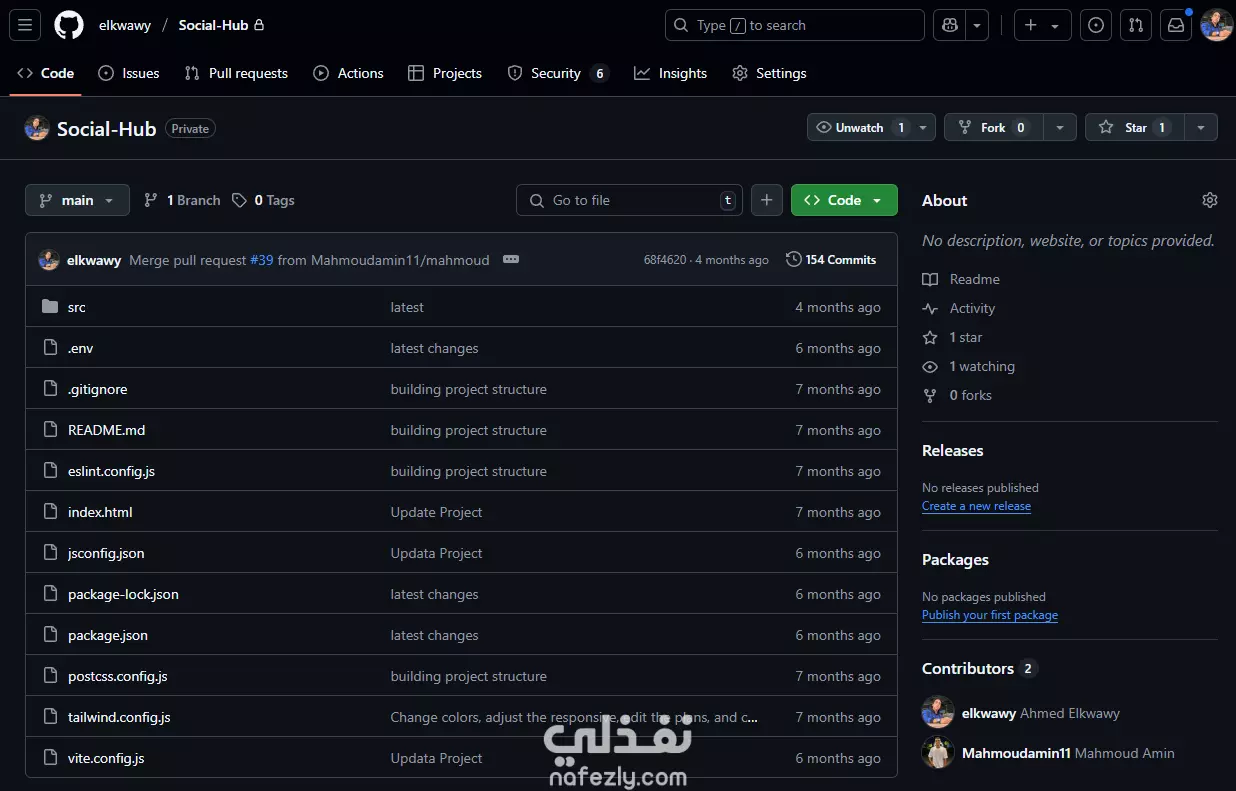
Task: Open the Projects tab
Action: click(x=445, y=73)
